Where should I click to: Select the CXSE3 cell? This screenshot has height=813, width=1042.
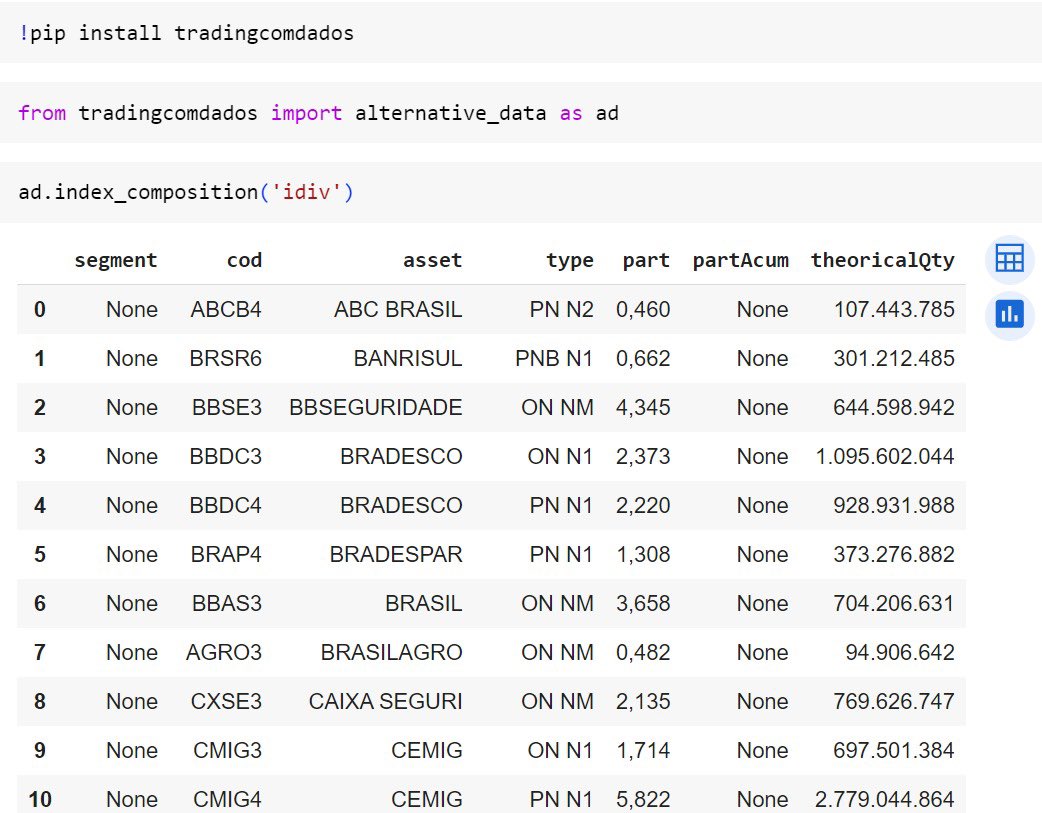(226, 701)
